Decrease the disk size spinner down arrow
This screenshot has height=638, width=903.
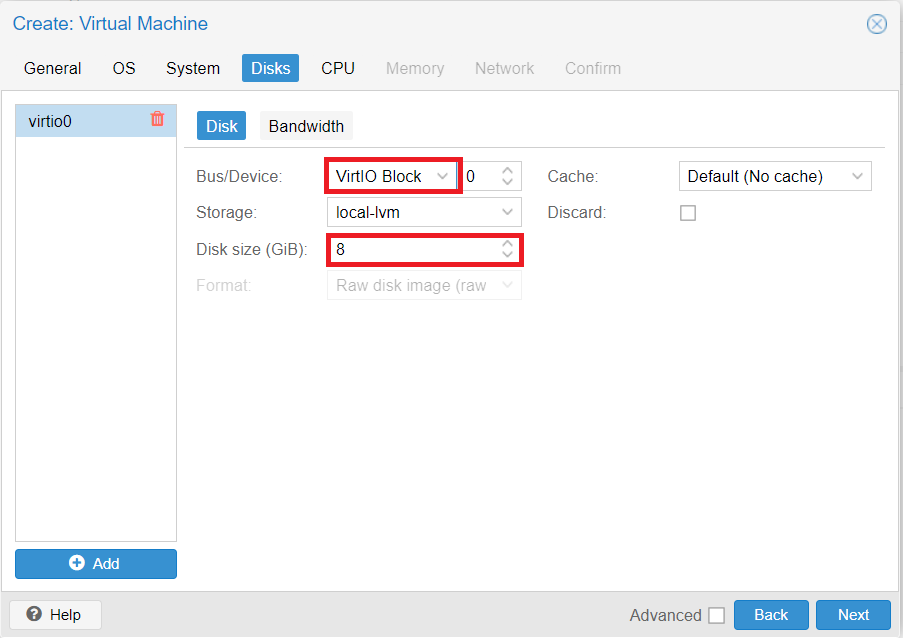507,255
